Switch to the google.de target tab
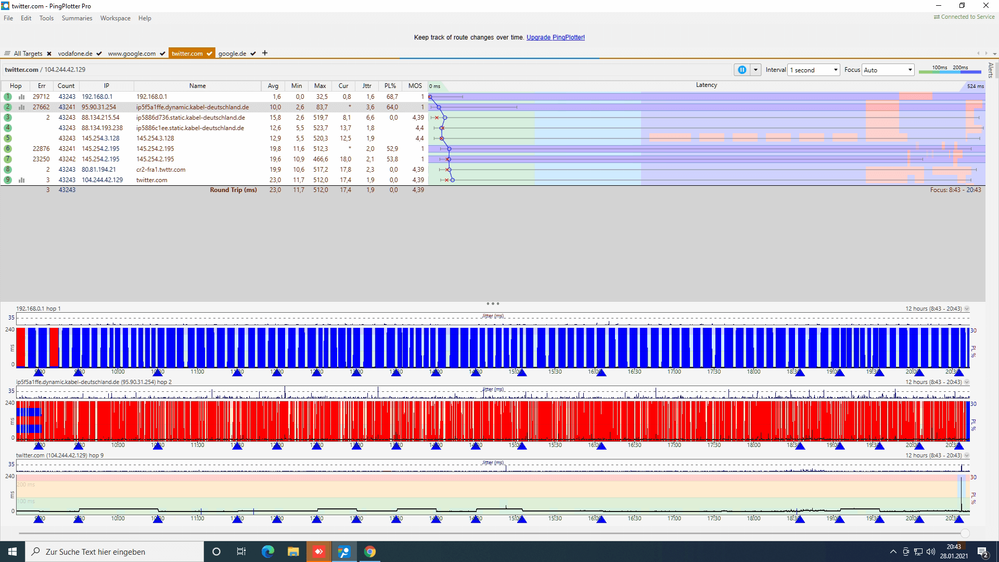This screenshot has height=562, width=999. pos(233,54)
